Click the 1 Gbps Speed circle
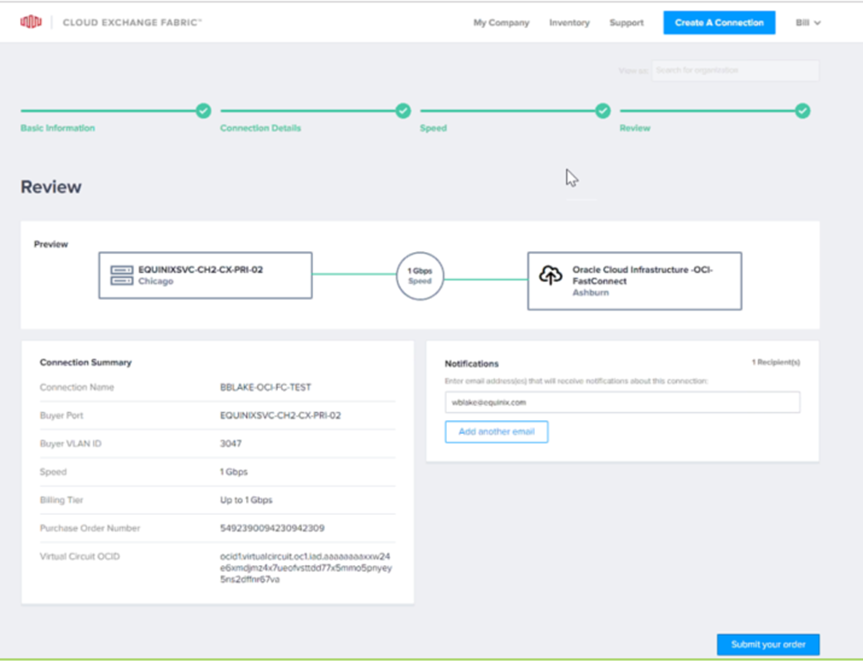 tap(420, 276)
